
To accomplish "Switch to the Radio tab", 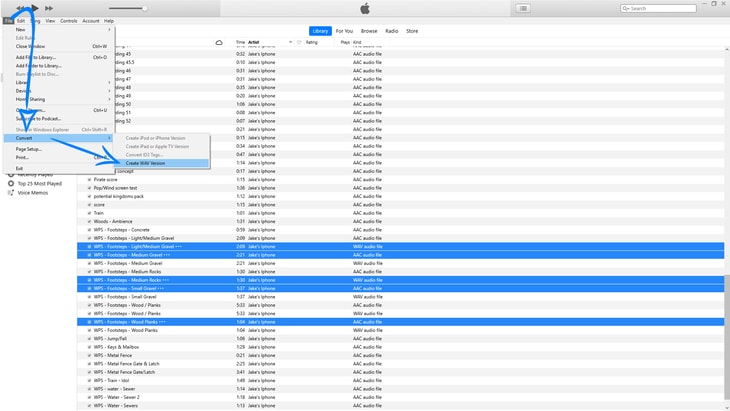I will coord(392,31).
